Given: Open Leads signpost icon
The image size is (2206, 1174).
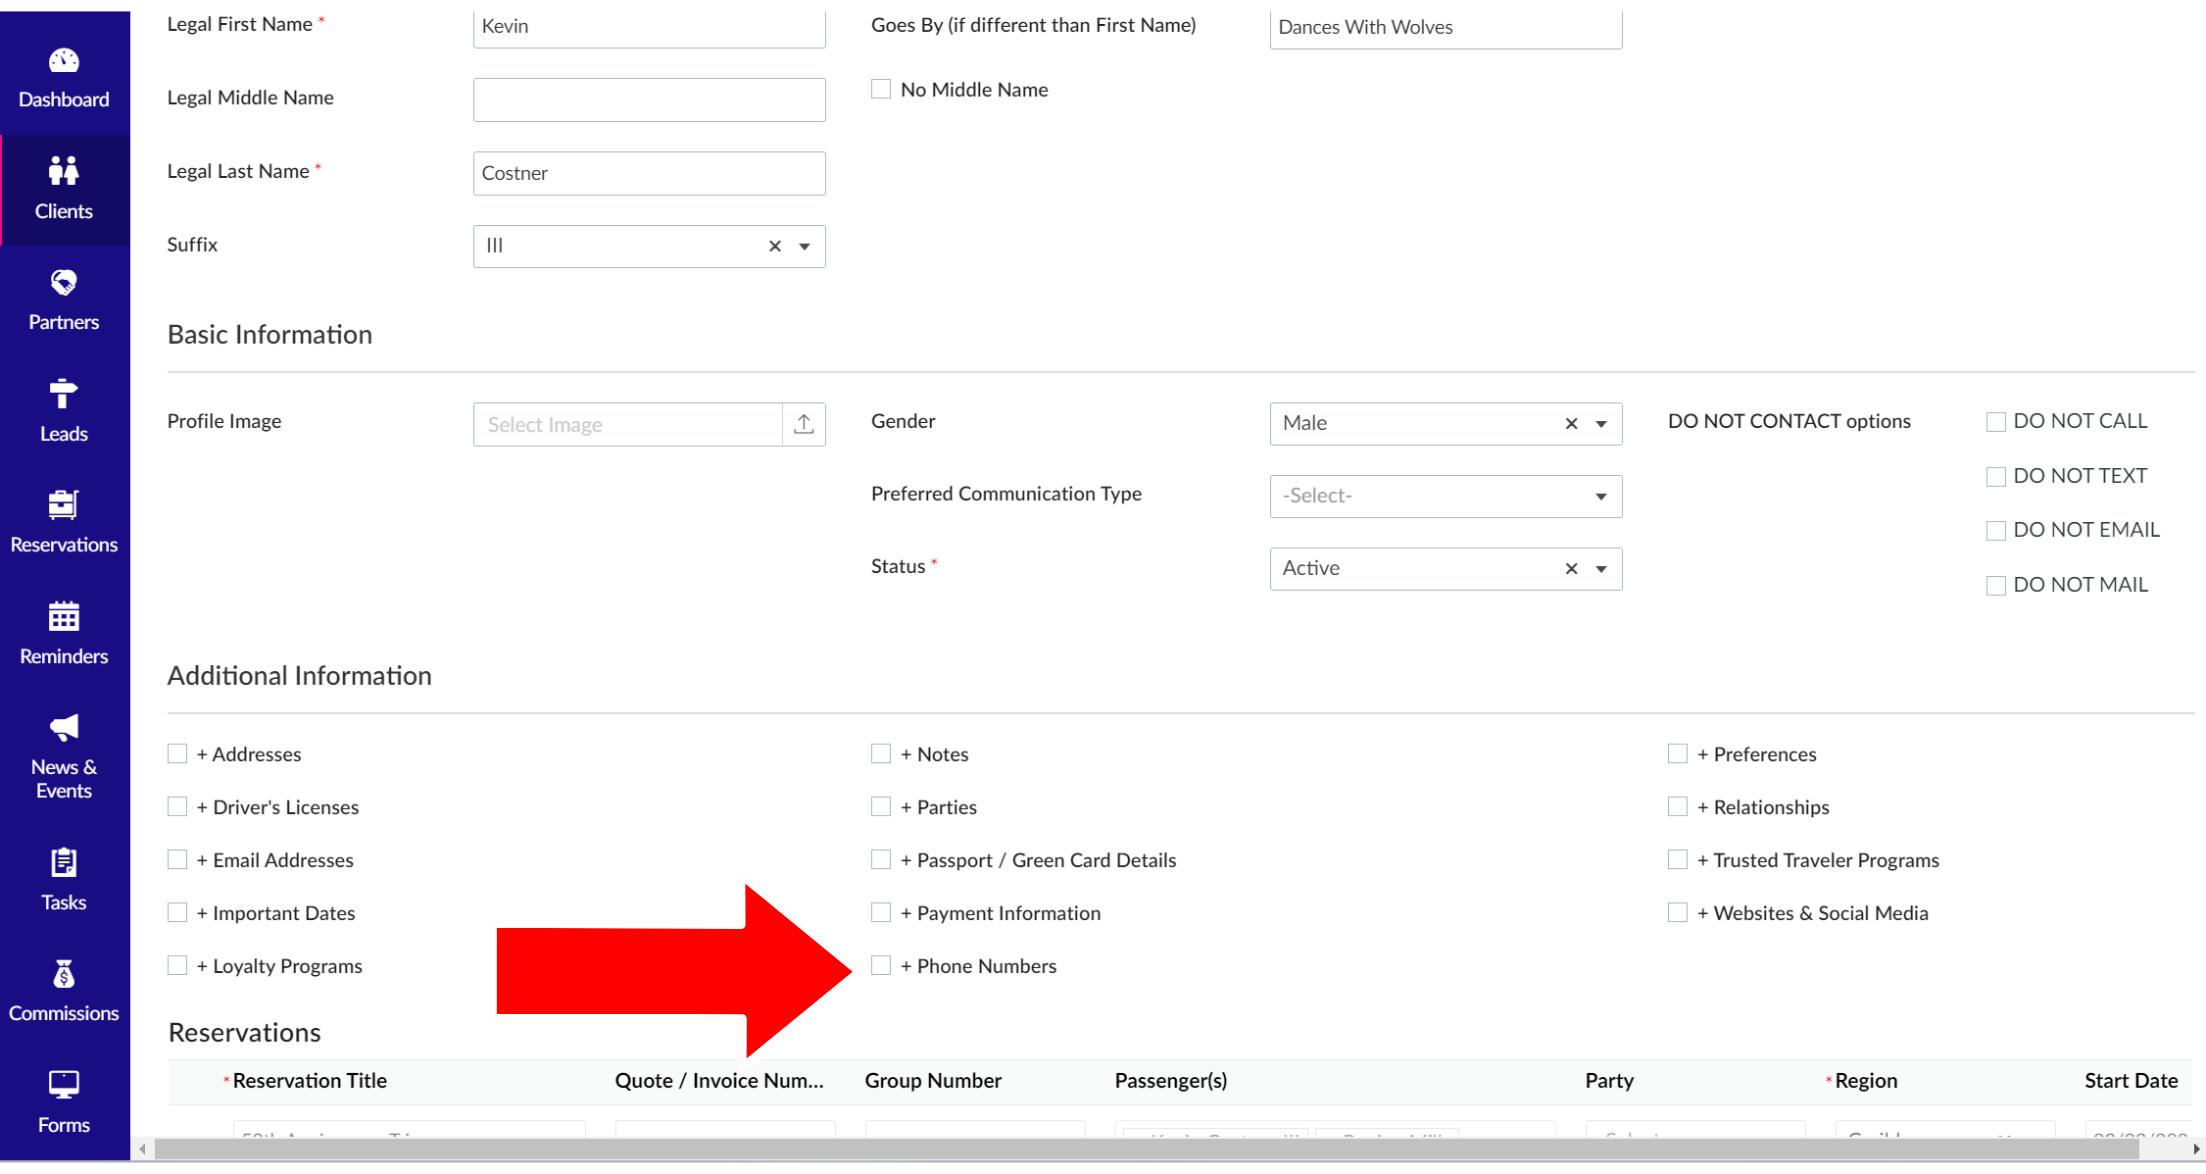Looking at the screenshot, I should point(63,394).
